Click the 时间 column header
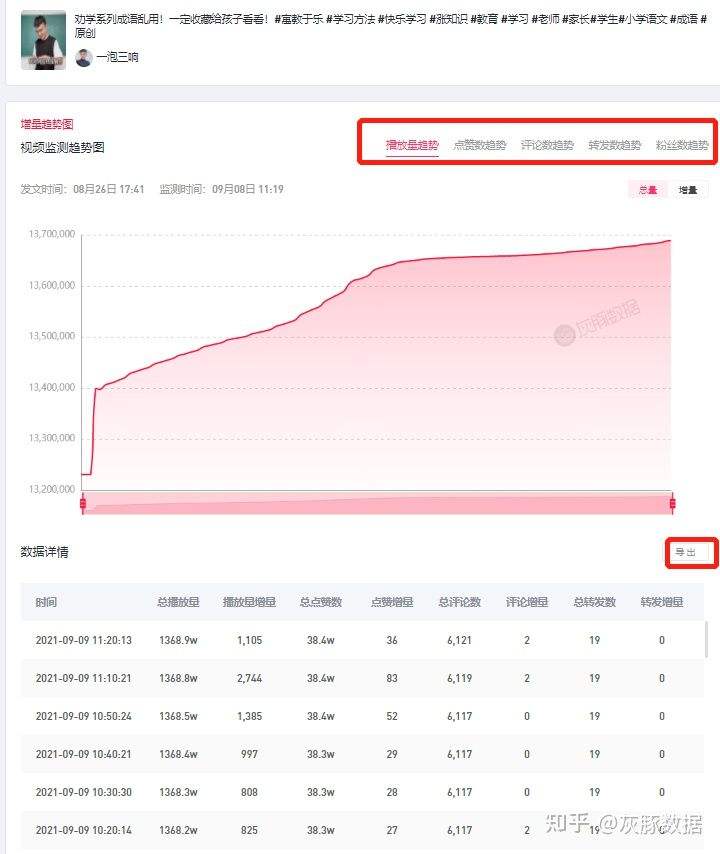720x854 pixels. 46,602
